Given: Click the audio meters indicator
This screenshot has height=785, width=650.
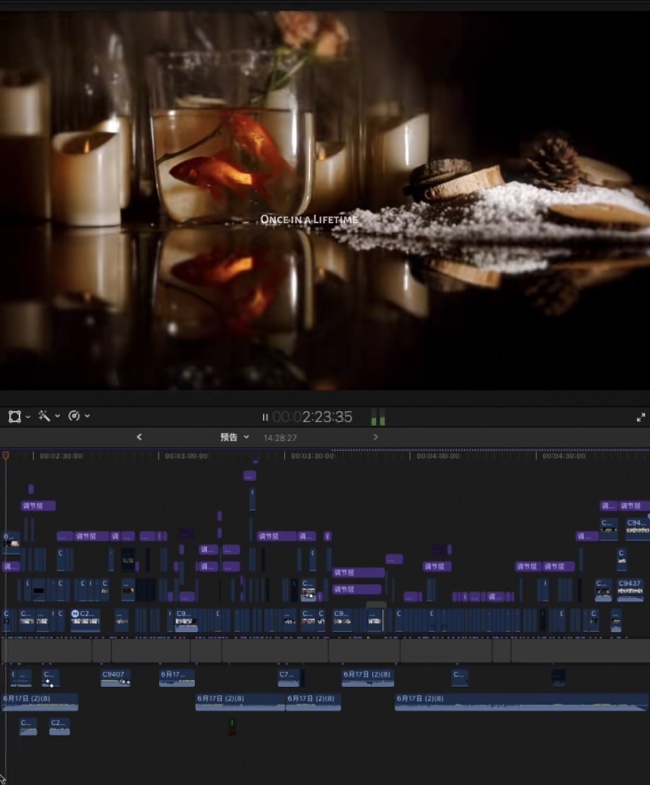Looking at the screenshot, I should pyautogui.click(x=378, y=417).
